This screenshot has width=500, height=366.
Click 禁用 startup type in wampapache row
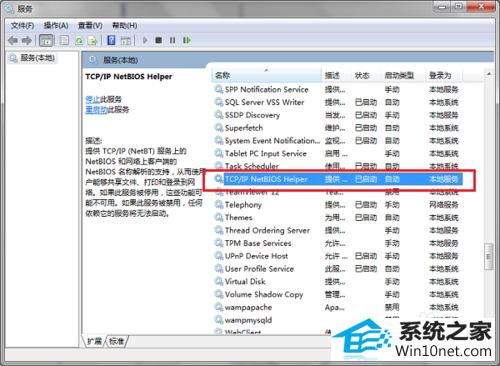(x=392, y=307)
